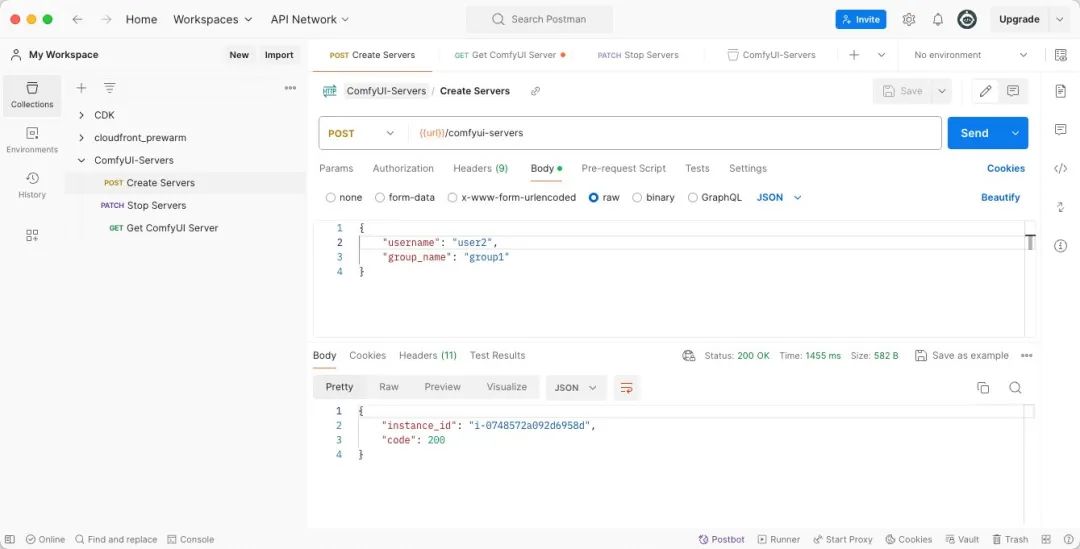Open the user avatar menu

tap(967, 19)
